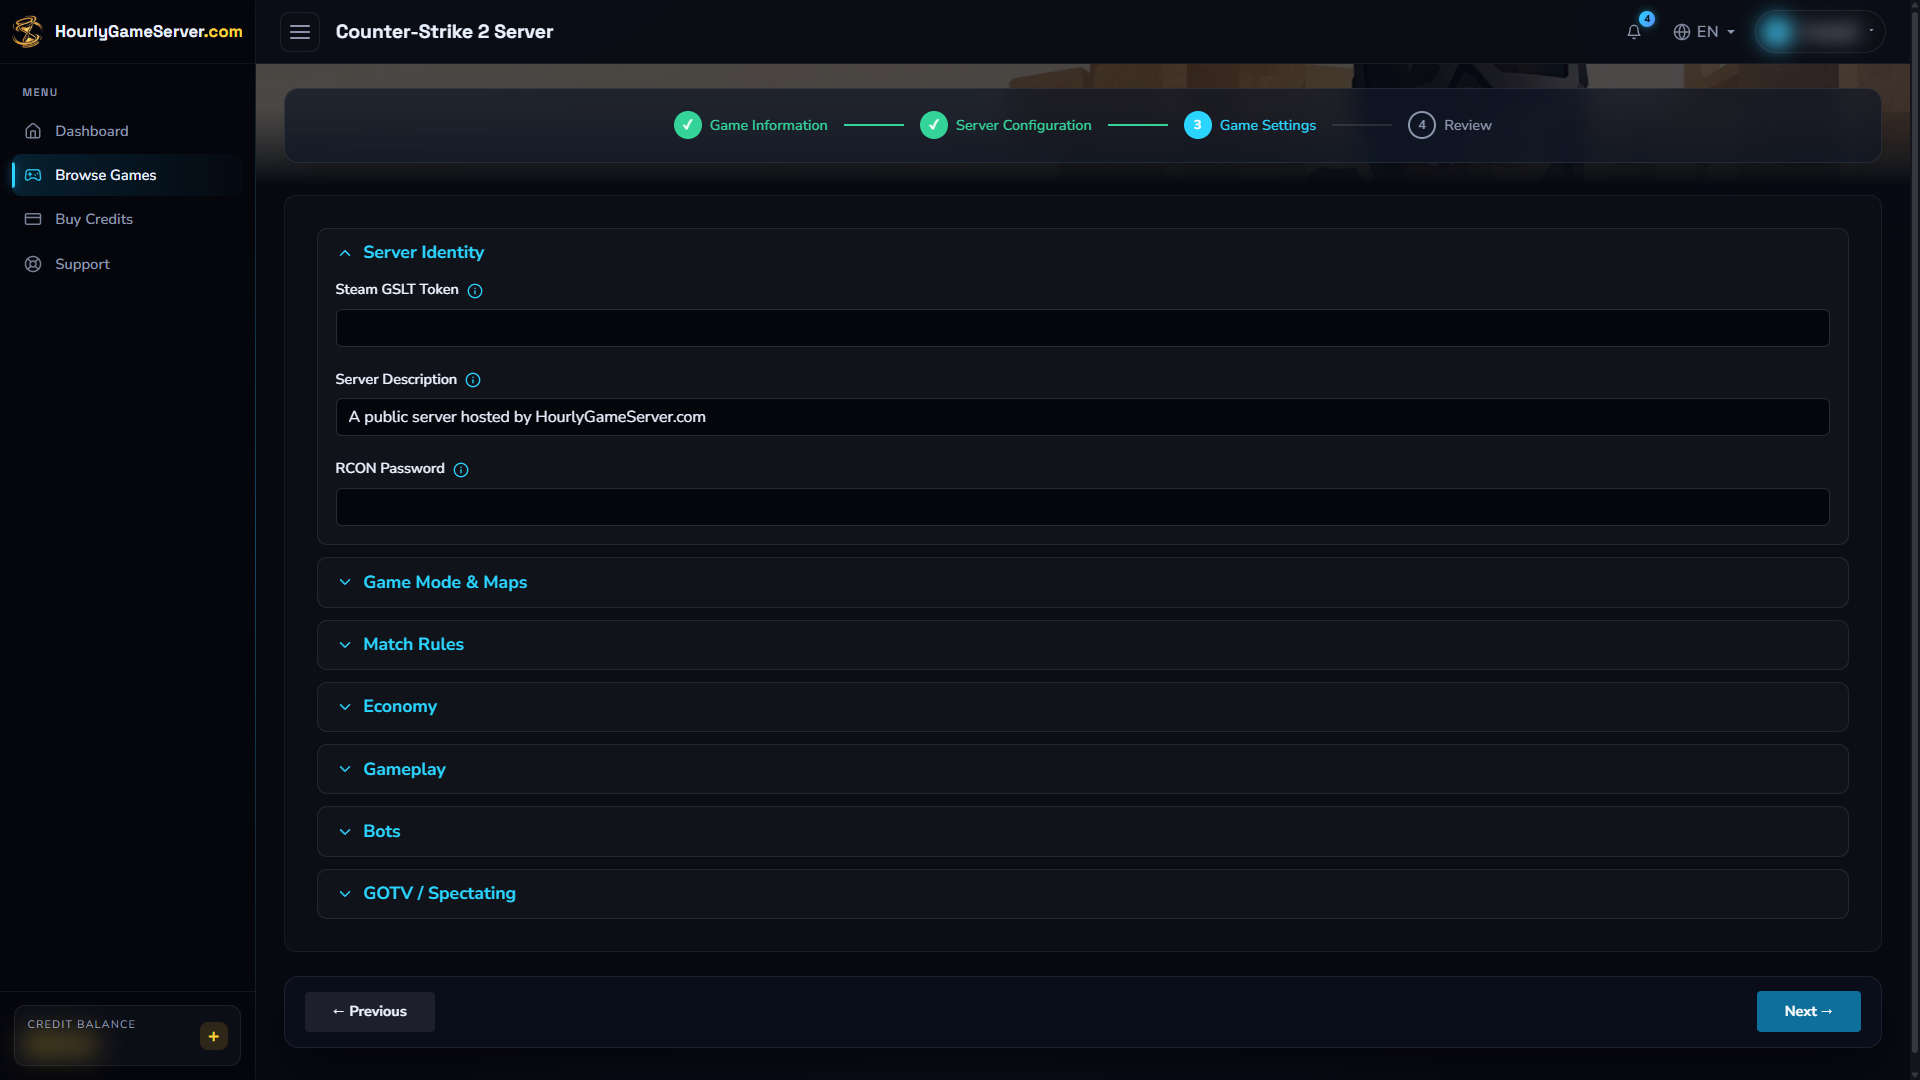The image size is (1920, 1080).
Task: Go to the Game Information step label
Action: tap(769, 125)
